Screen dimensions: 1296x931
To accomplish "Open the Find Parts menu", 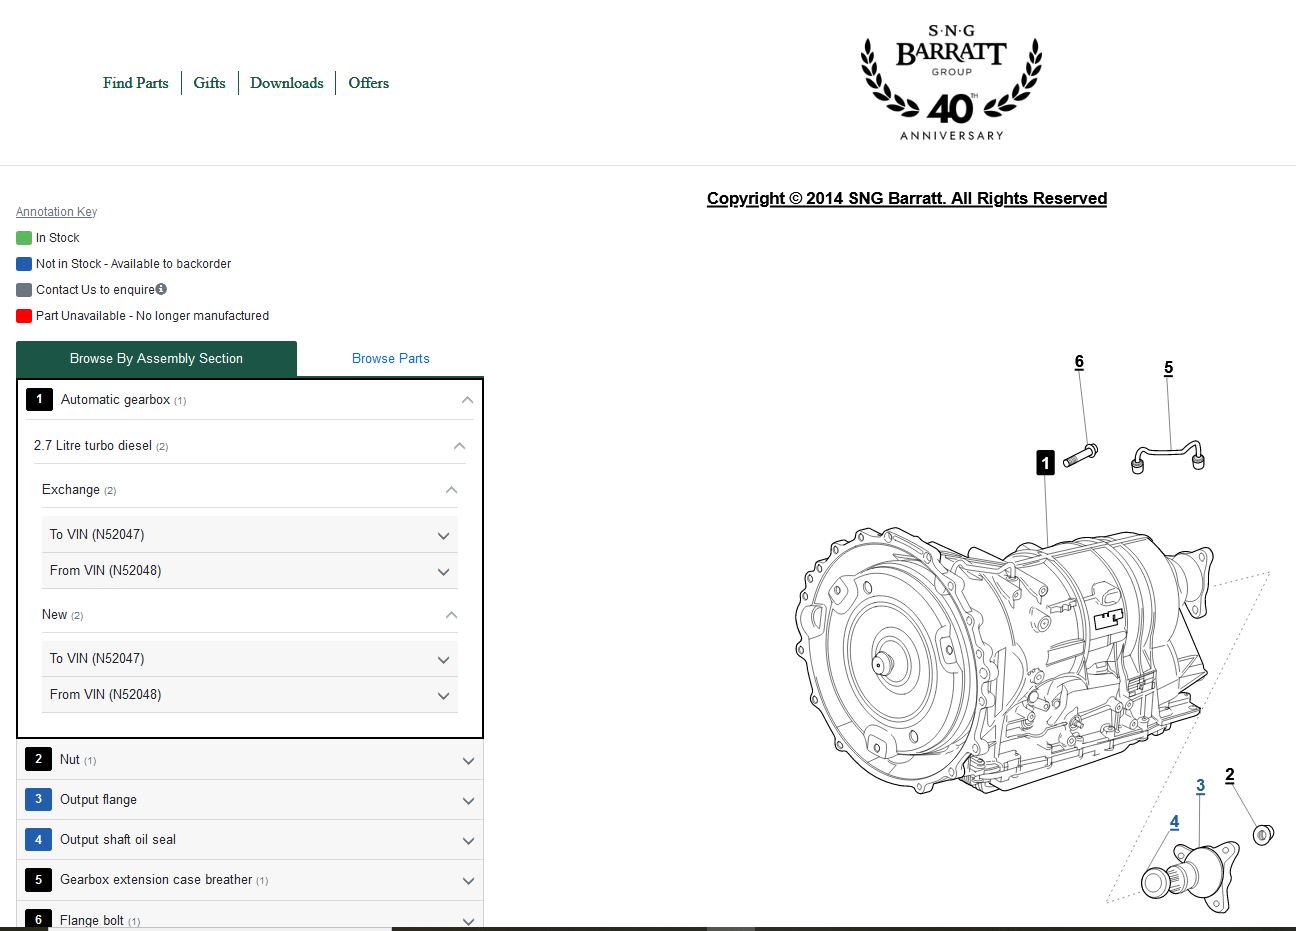I will tap(135, 83).
